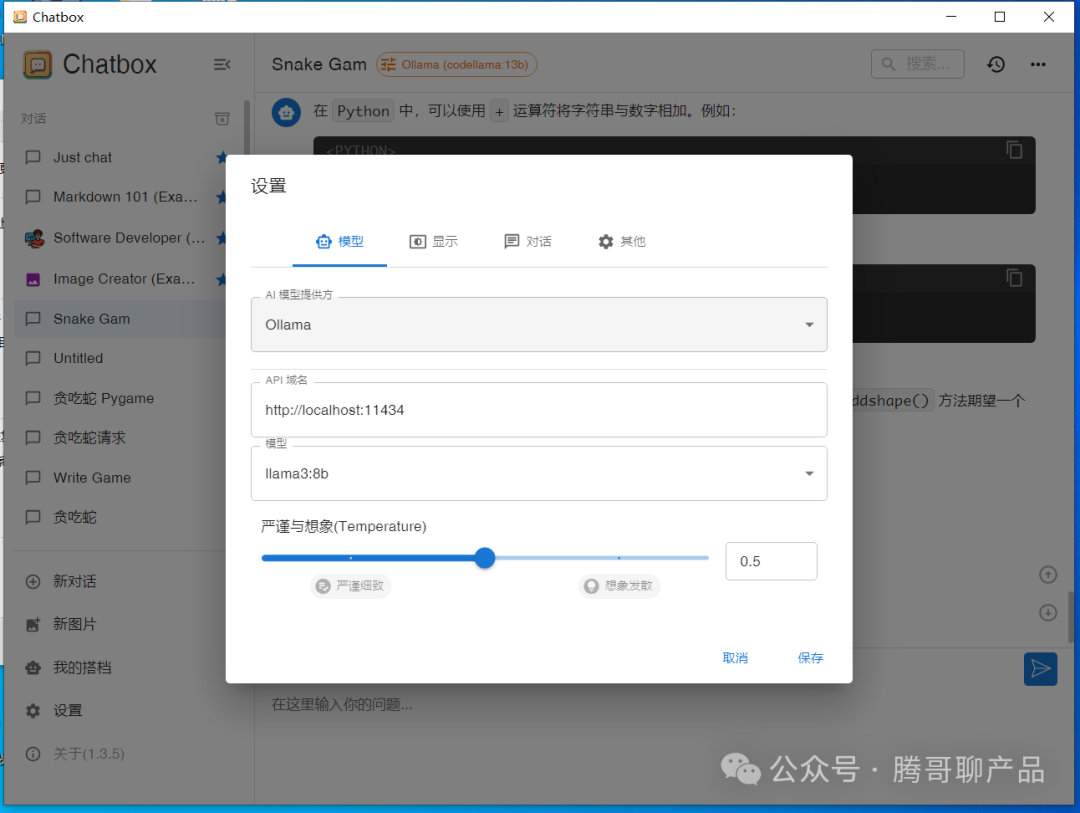Click the blue send message icon

click(1040, 668)
